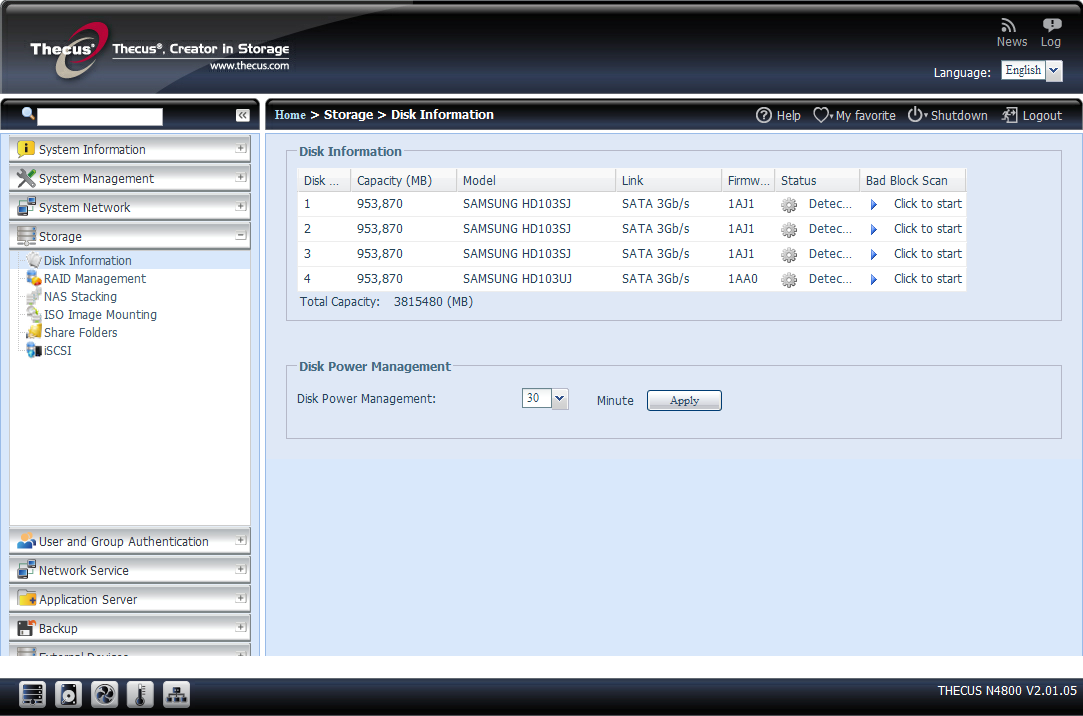
Task: Click the System Information yellow info icon
Action: (x=26, y=149)
